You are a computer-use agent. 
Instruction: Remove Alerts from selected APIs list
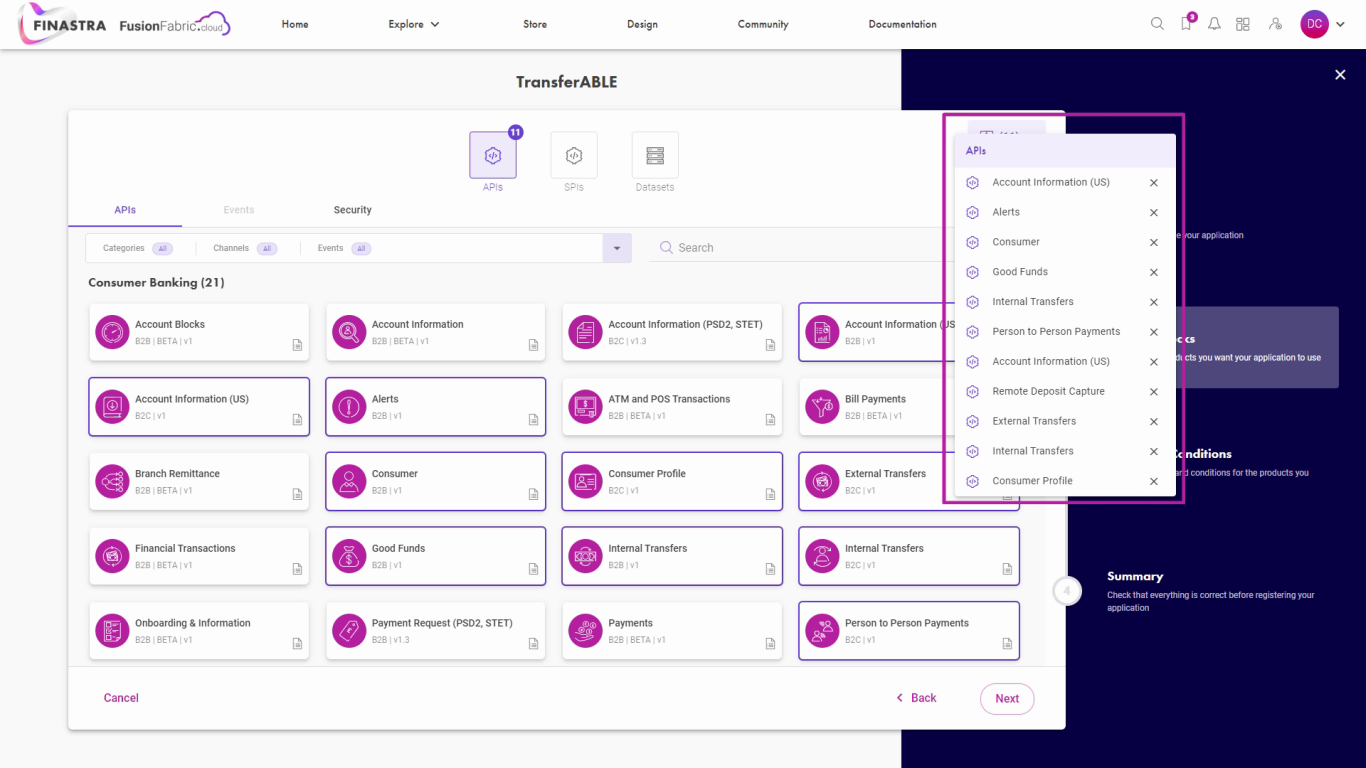click(x=1154, y=212)
